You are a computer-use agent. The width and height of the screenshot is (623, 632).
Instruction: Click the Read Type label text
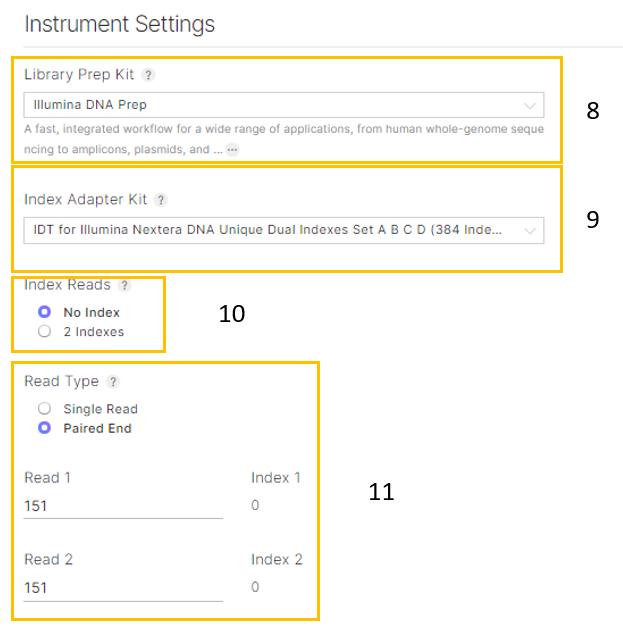pos(61,381)
